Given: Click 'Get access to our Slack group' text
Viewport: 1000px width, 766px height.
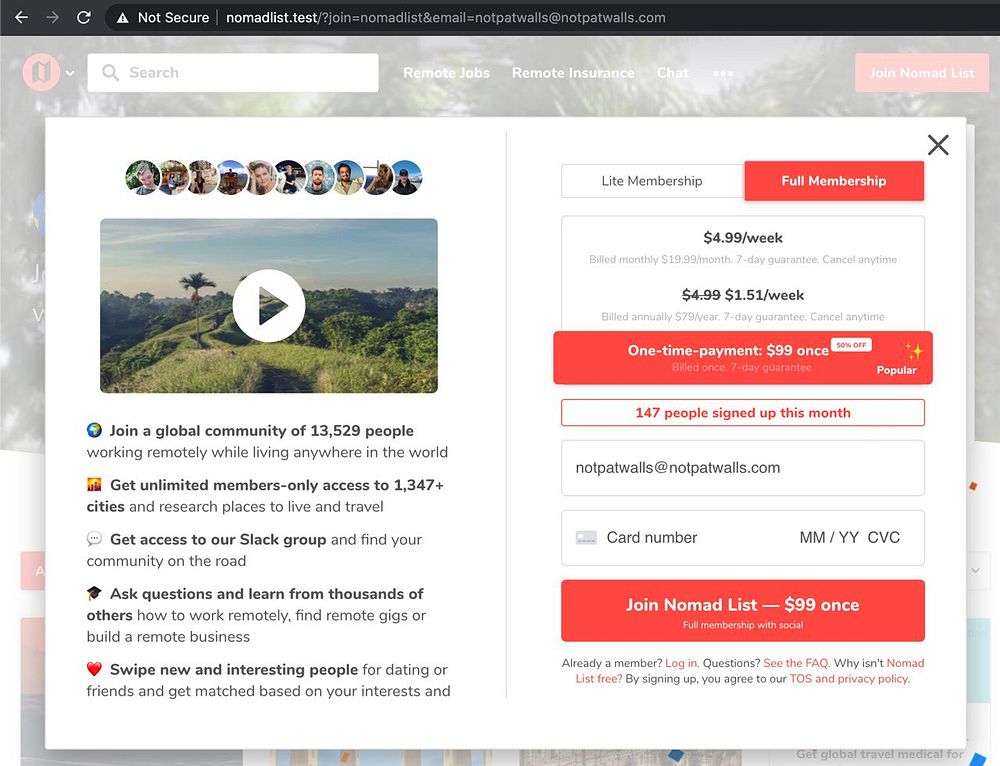Looking at the screenshot, I should point(218,540).
